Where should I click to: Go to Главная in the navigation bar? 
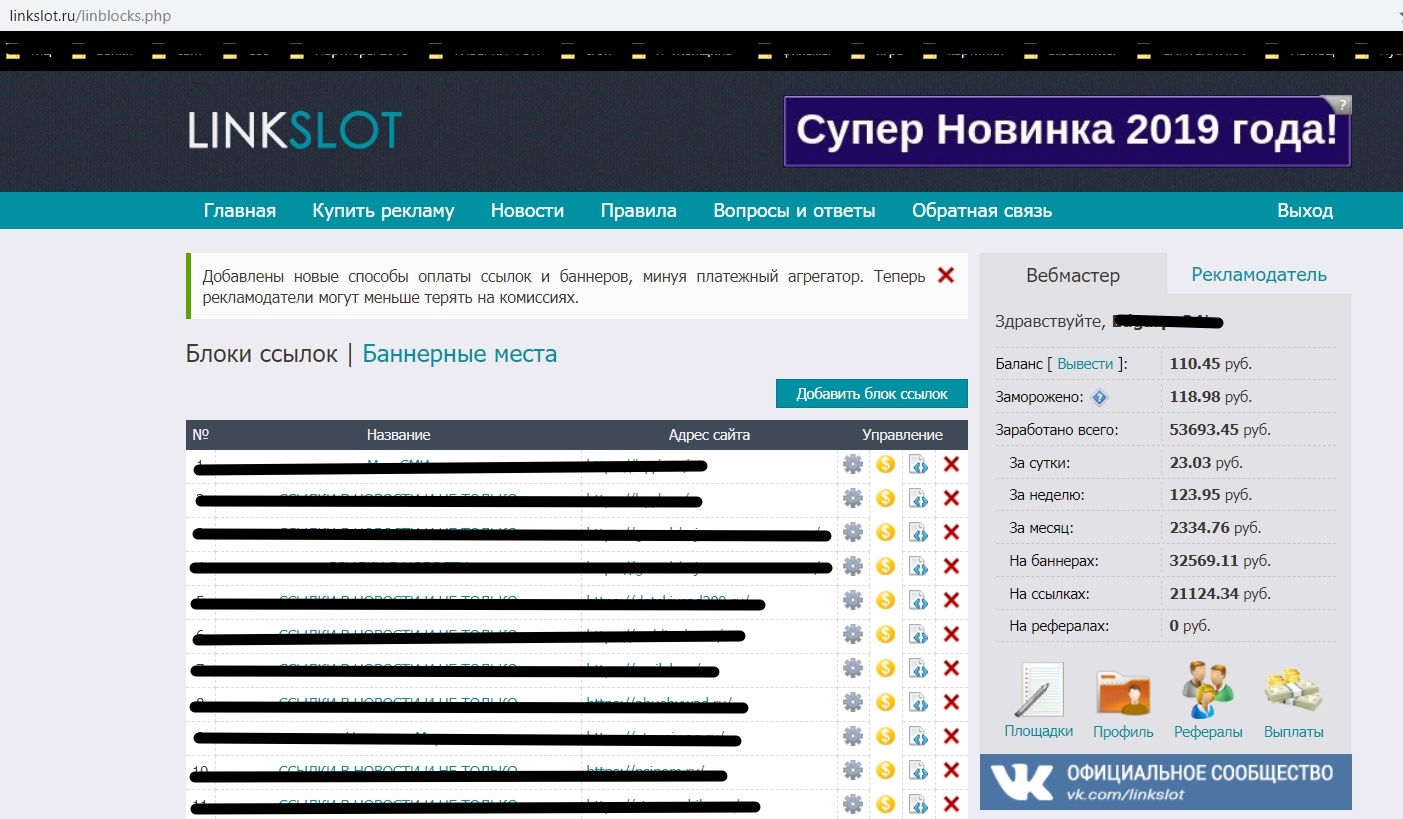click(x=240, y=211)
